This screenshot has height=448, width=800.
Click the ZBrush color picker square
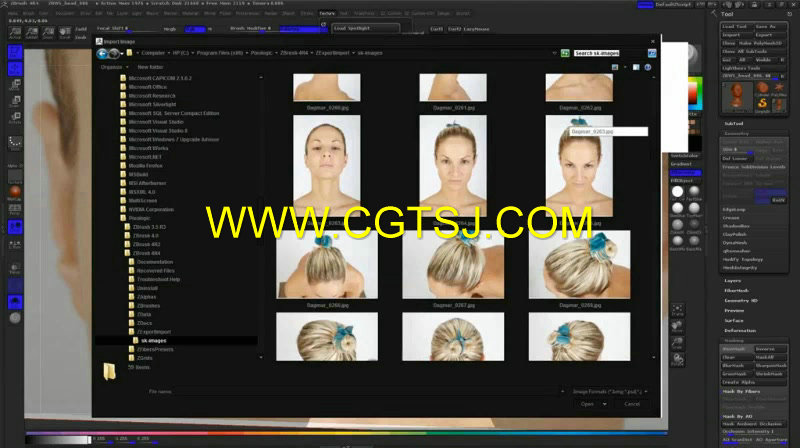coord(695,94)
